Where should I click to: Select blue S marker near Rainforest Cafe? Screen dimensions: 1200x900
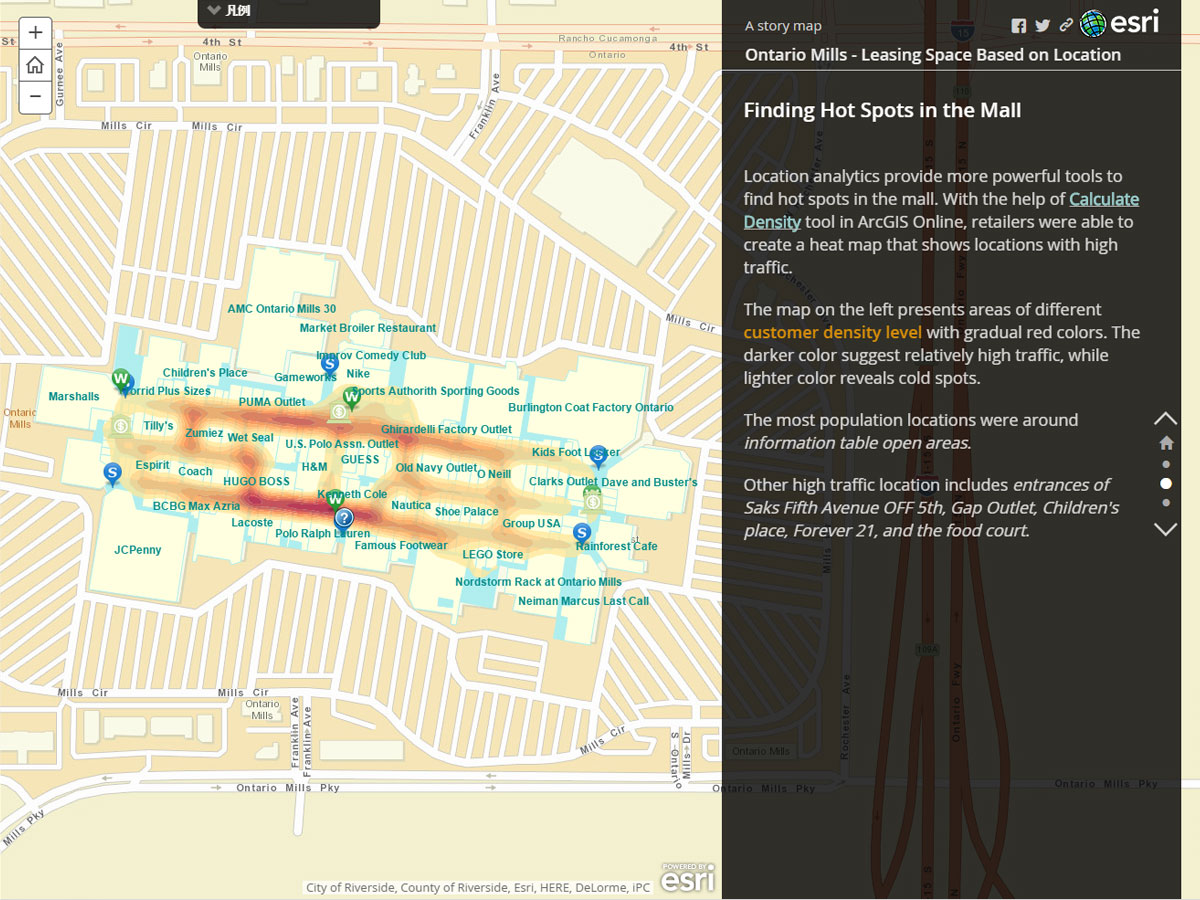(583, 534)
